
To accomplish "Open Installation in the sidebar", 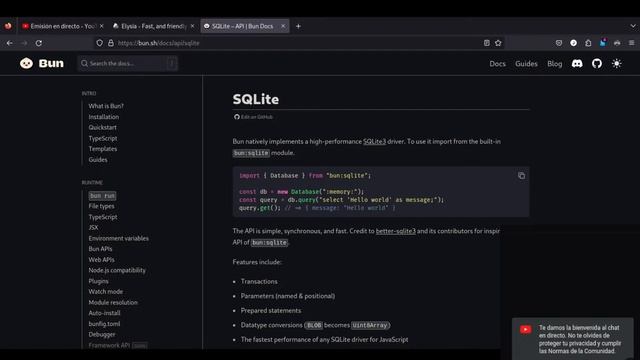I will 104,117.
